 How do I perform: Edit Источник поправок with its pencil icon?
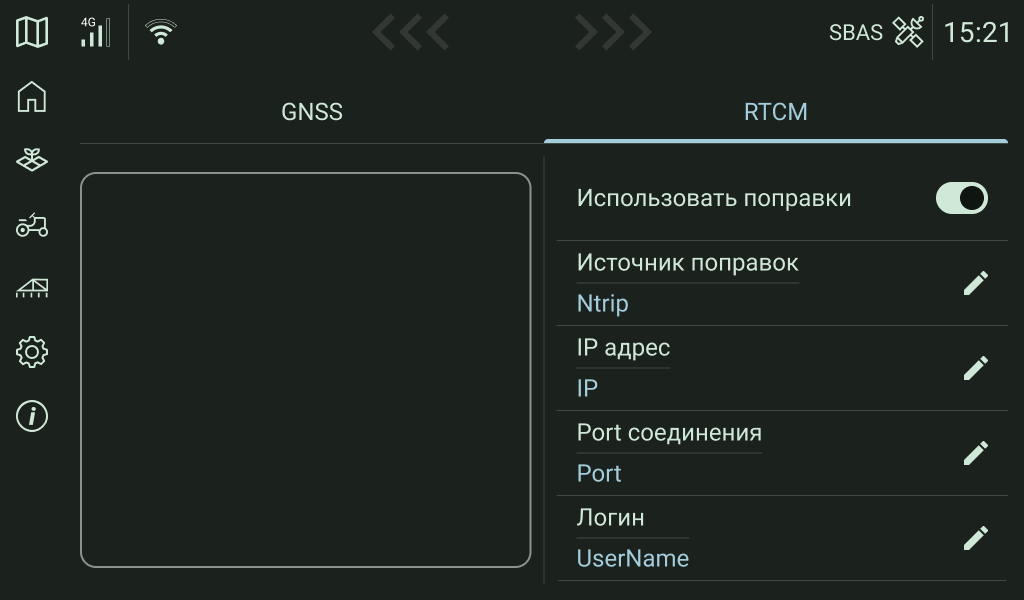pyautogui.click(x=975, y=282)
